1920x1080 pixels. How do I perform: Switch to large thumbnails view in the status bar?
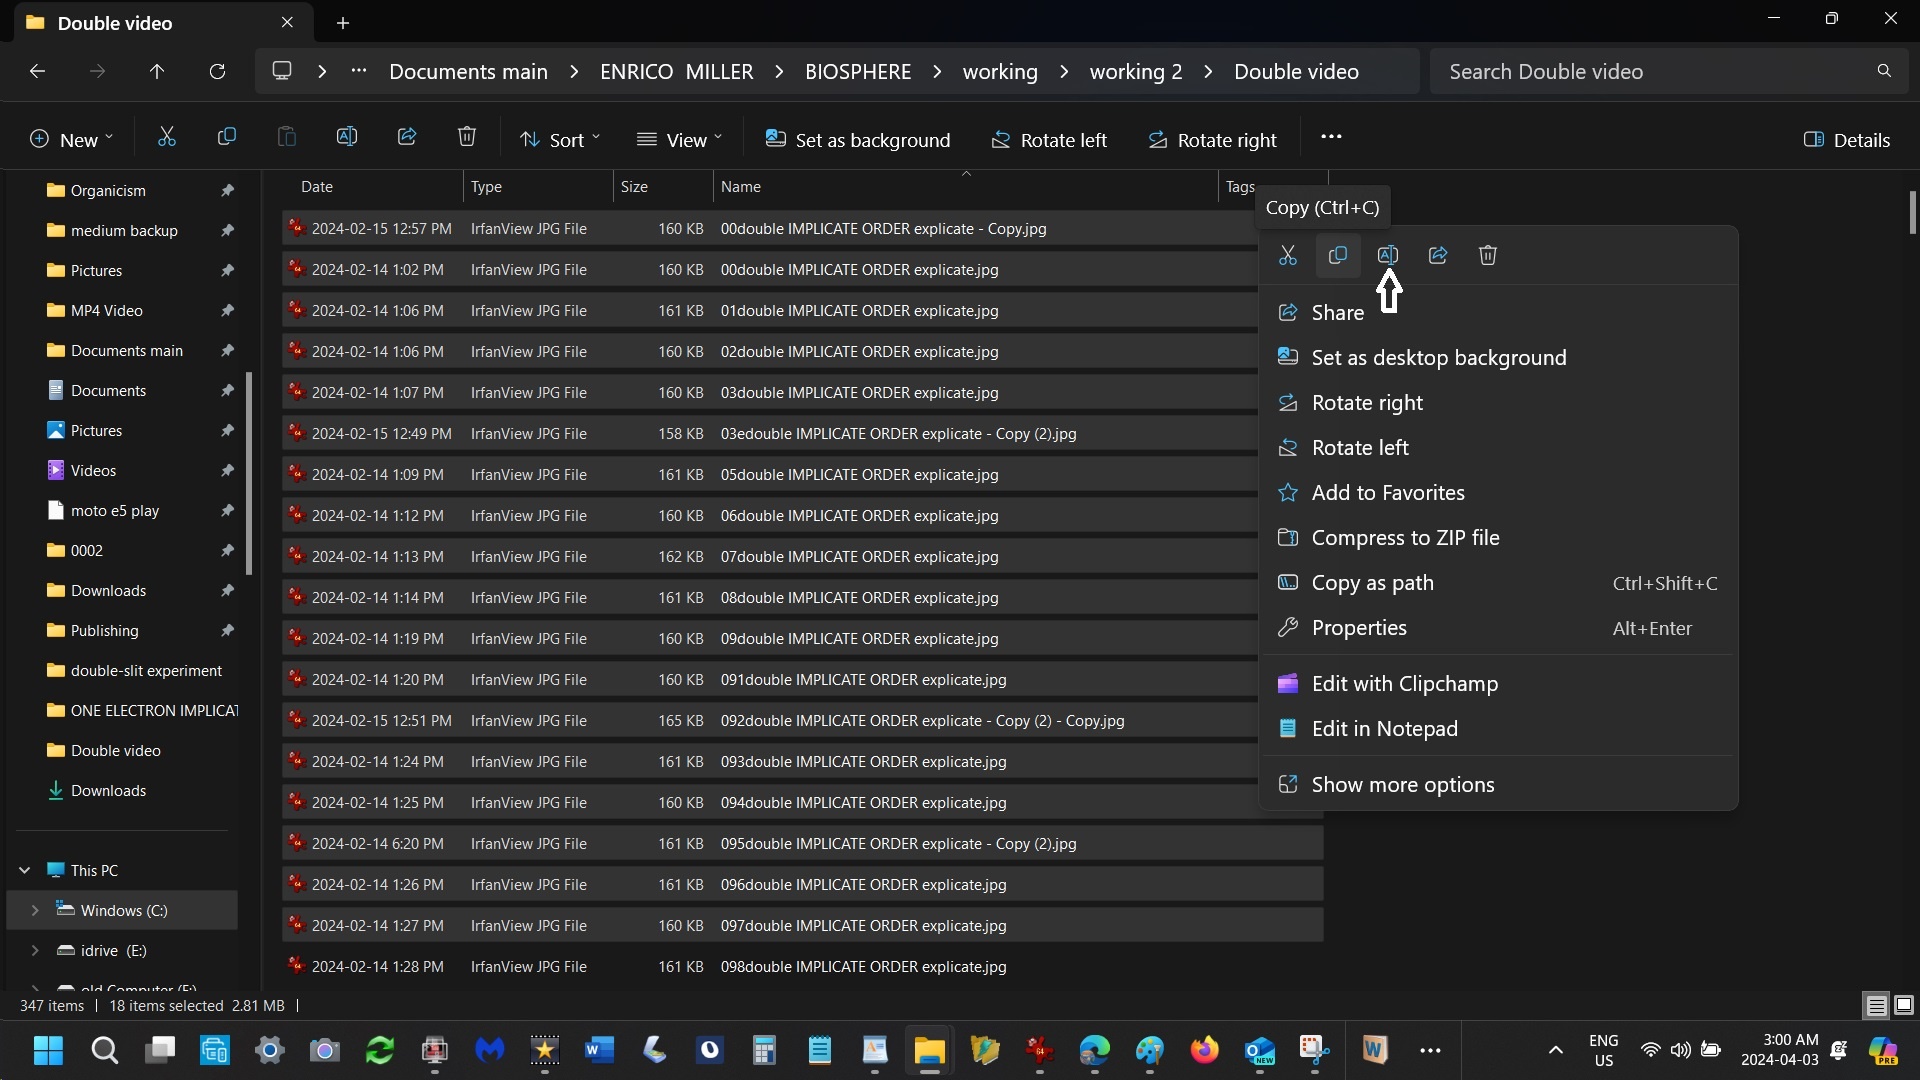[1905, 1006]
